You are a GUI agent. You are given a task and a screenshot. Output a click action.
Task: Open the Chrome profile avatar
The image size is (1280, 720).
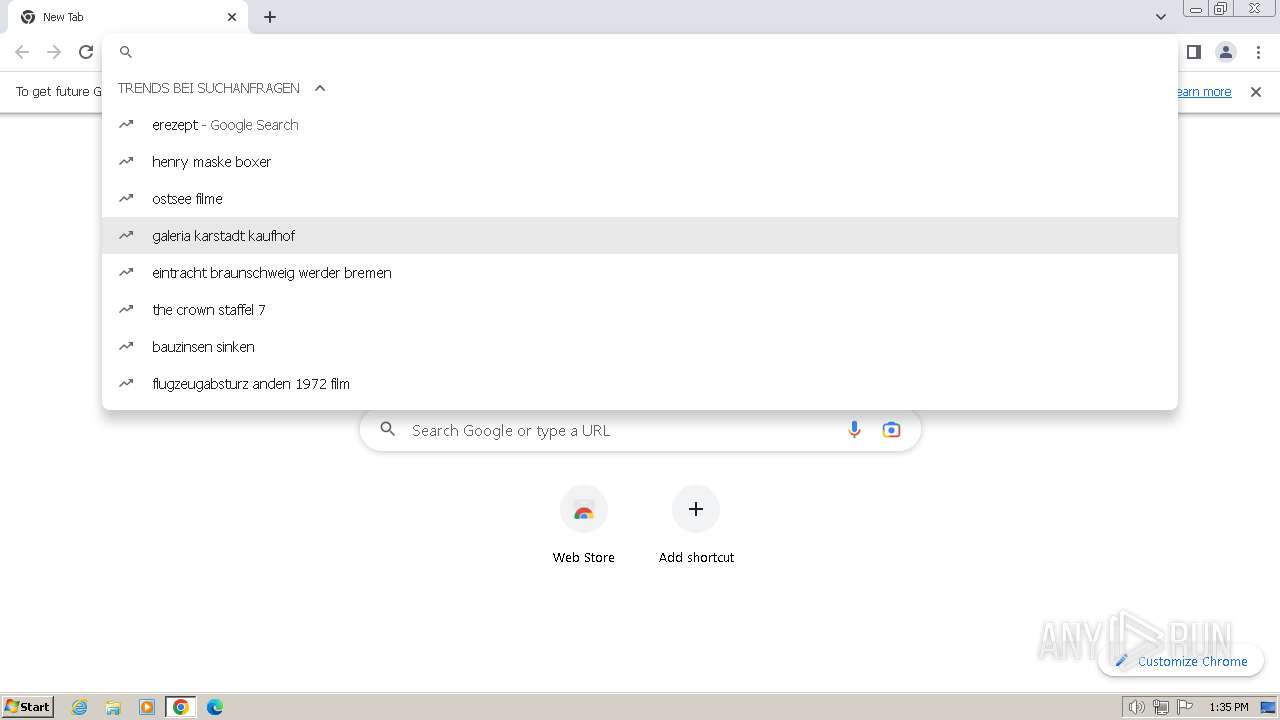tap(1226, 52)
